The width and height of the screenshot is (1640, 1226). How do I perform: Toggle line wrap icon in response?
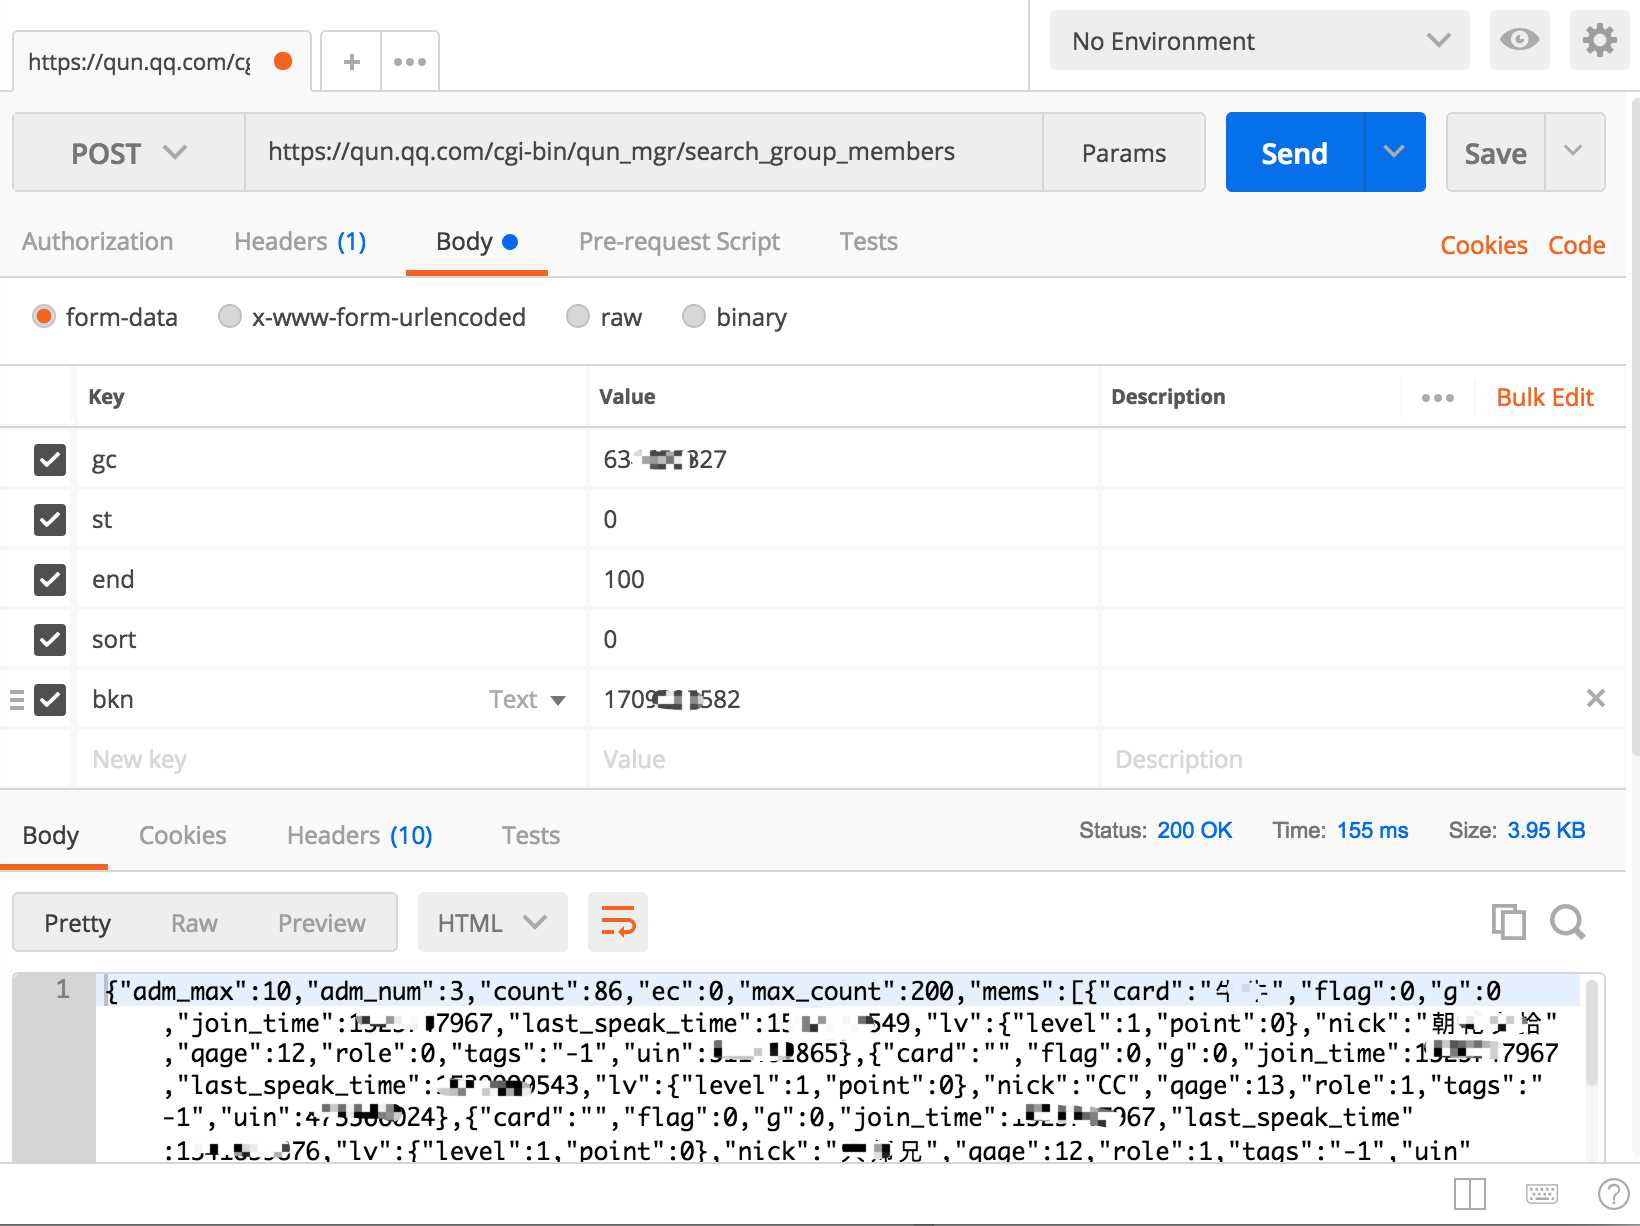point(618,921)
